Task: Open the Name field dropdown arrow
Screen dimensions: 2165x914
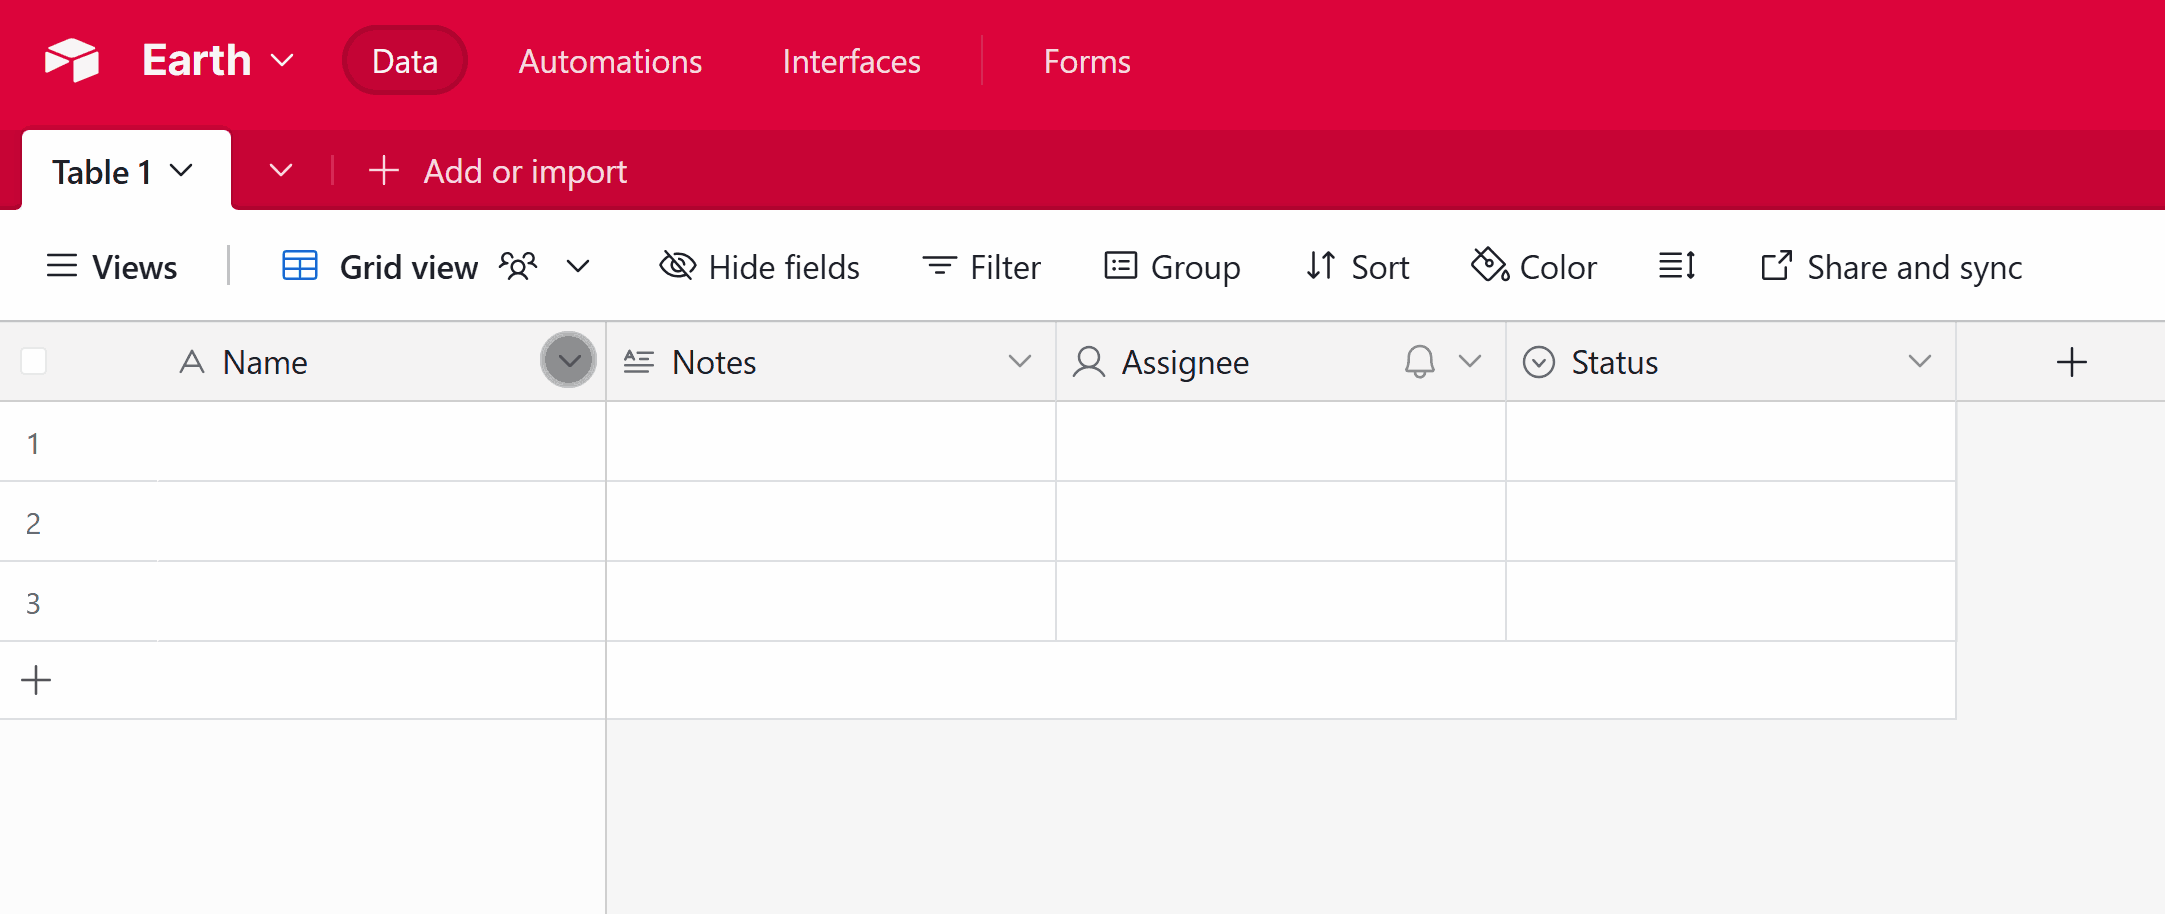Action: coord(568,360)
